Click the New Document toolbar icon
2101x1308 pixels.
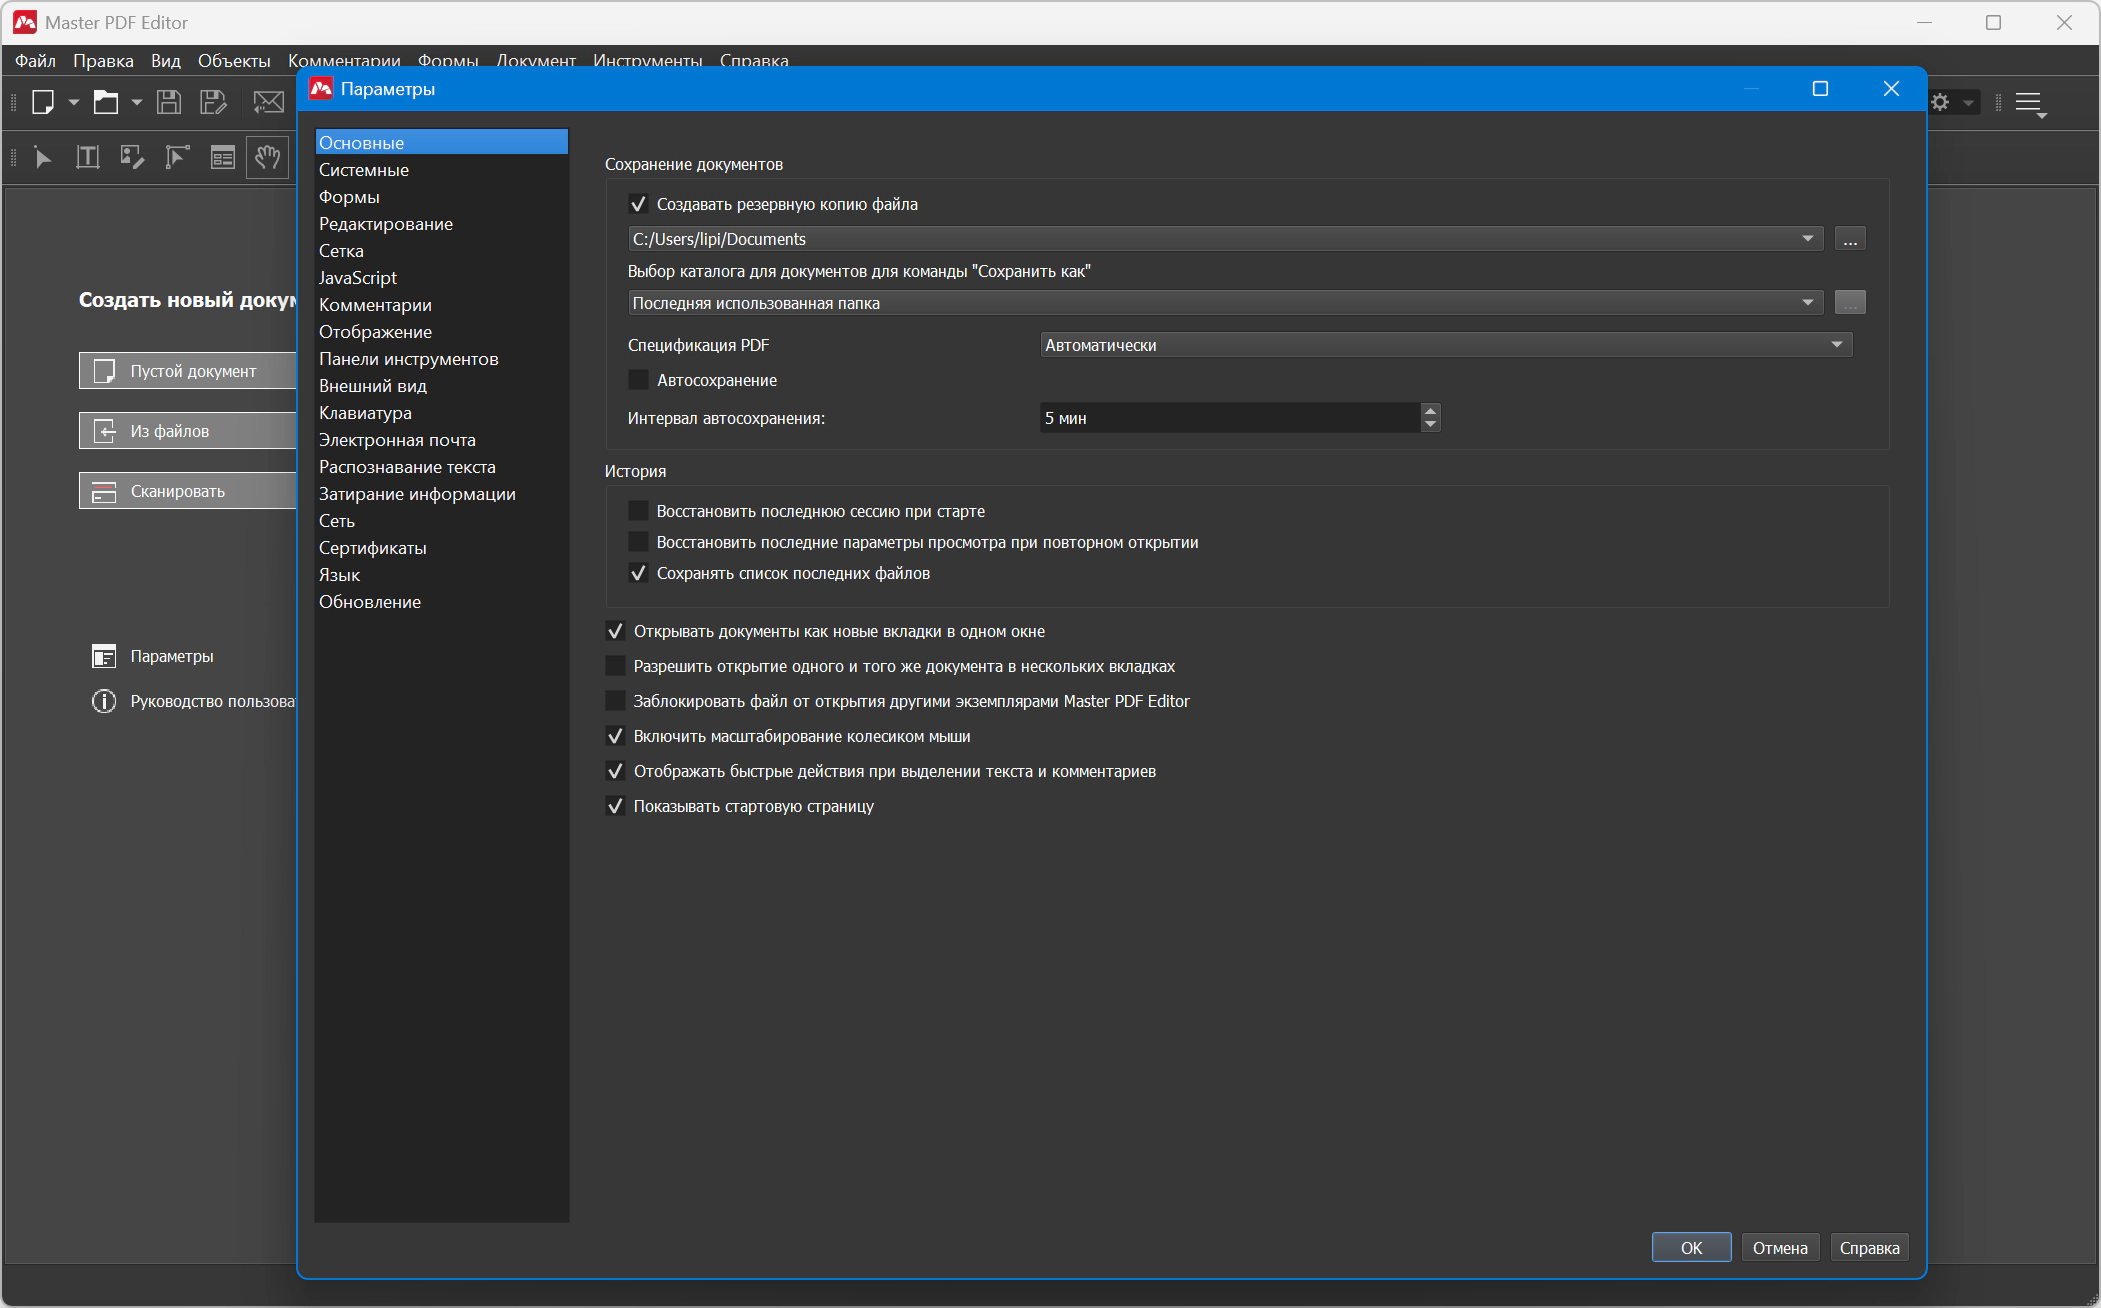point(43,102)
